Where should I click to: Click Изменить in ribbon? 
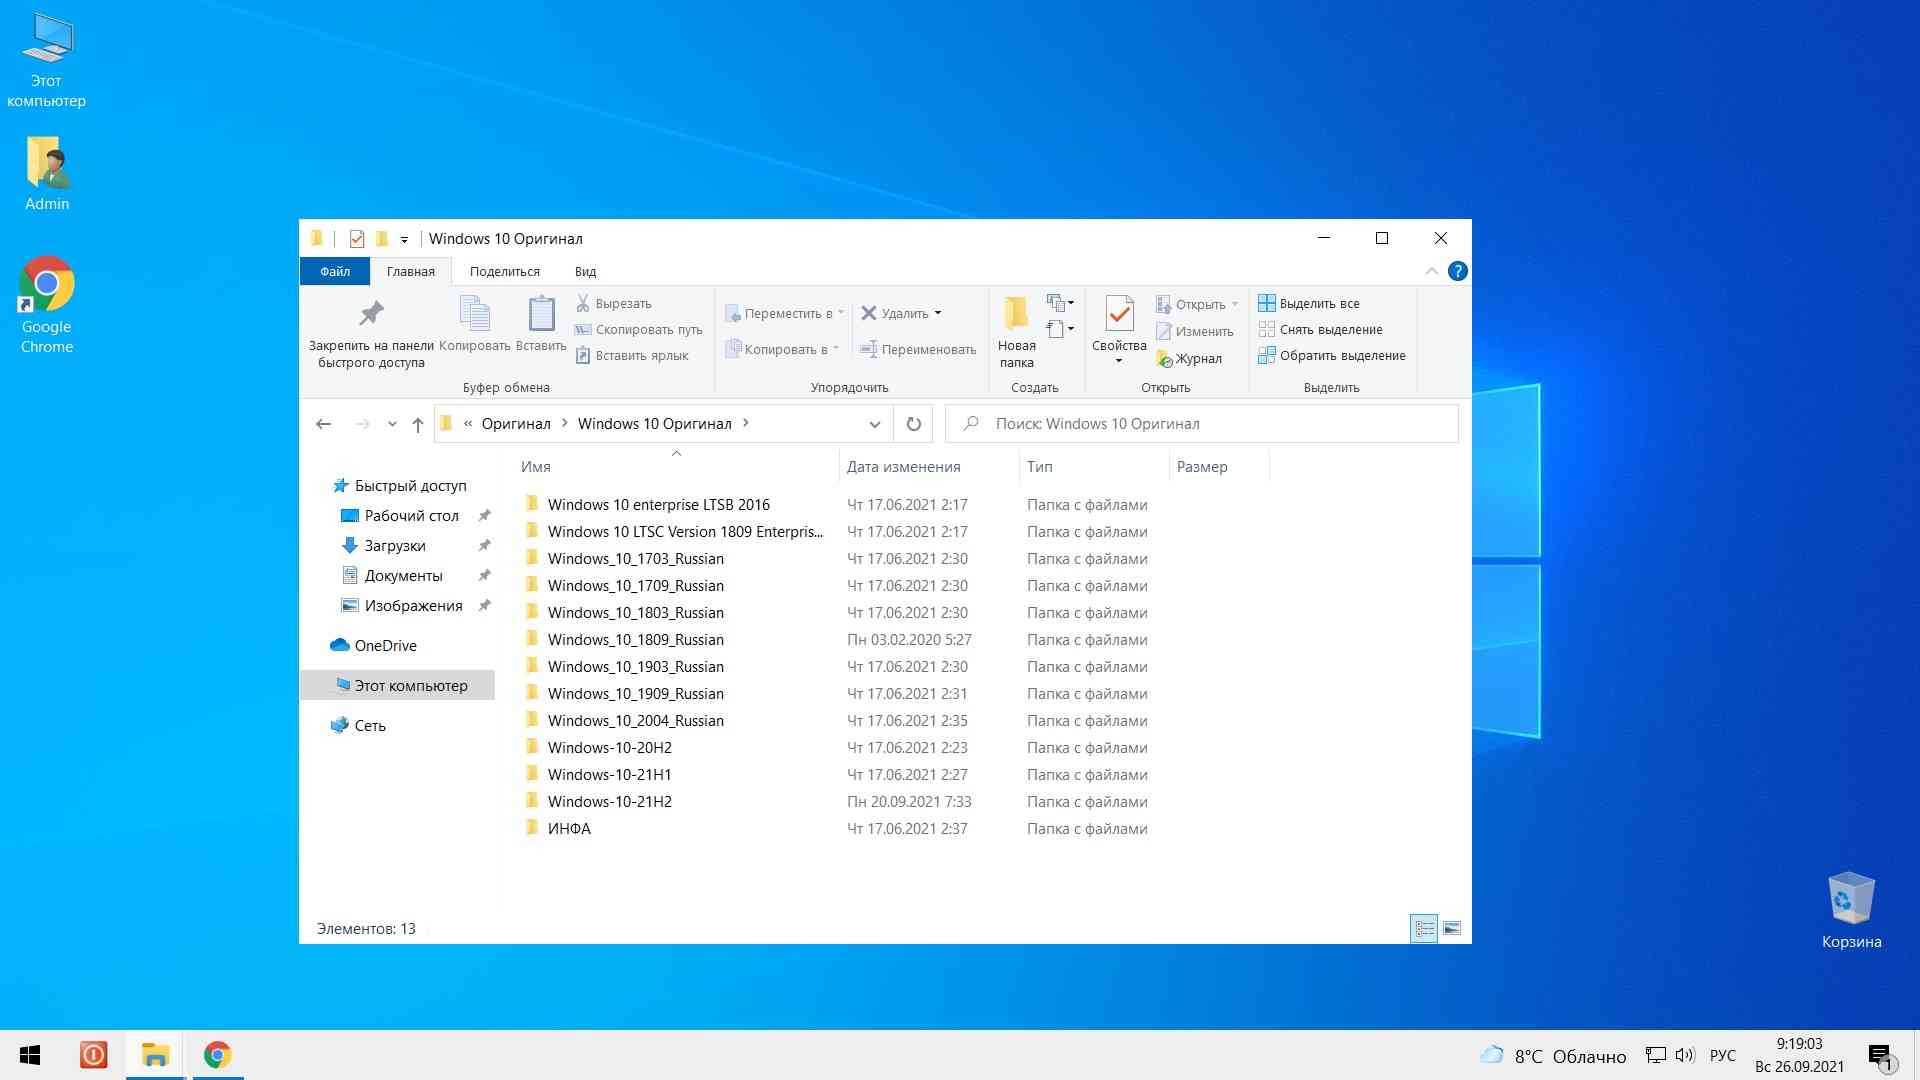click(x=1195, y=331)
